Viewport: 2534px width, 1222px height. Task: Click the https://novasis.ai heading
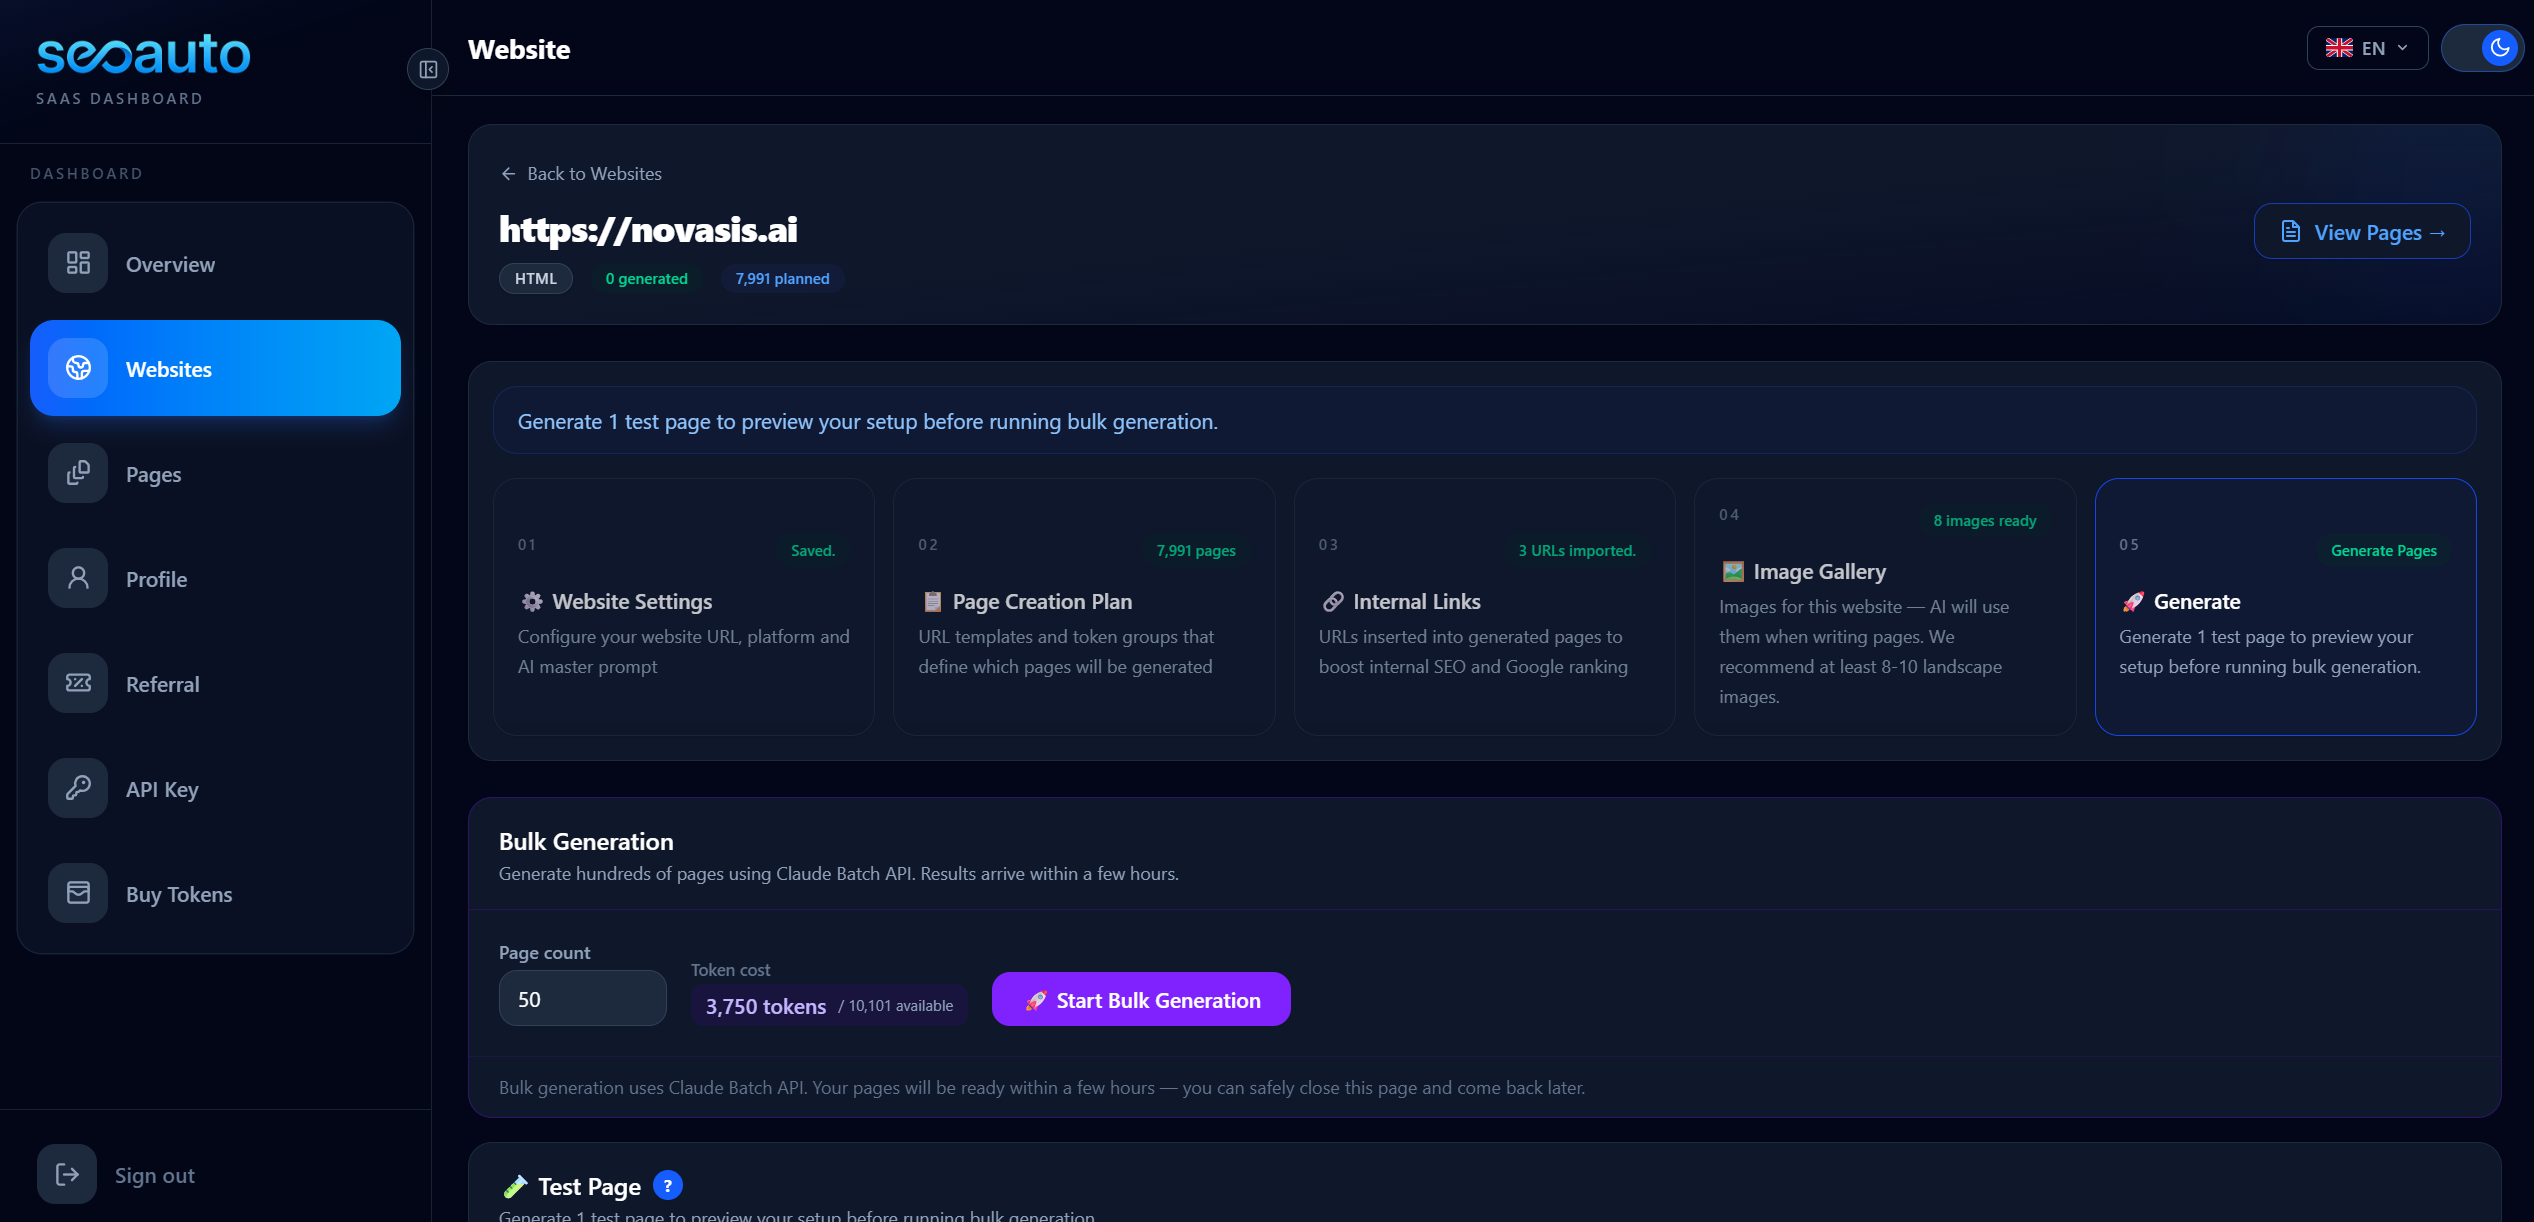648,230
